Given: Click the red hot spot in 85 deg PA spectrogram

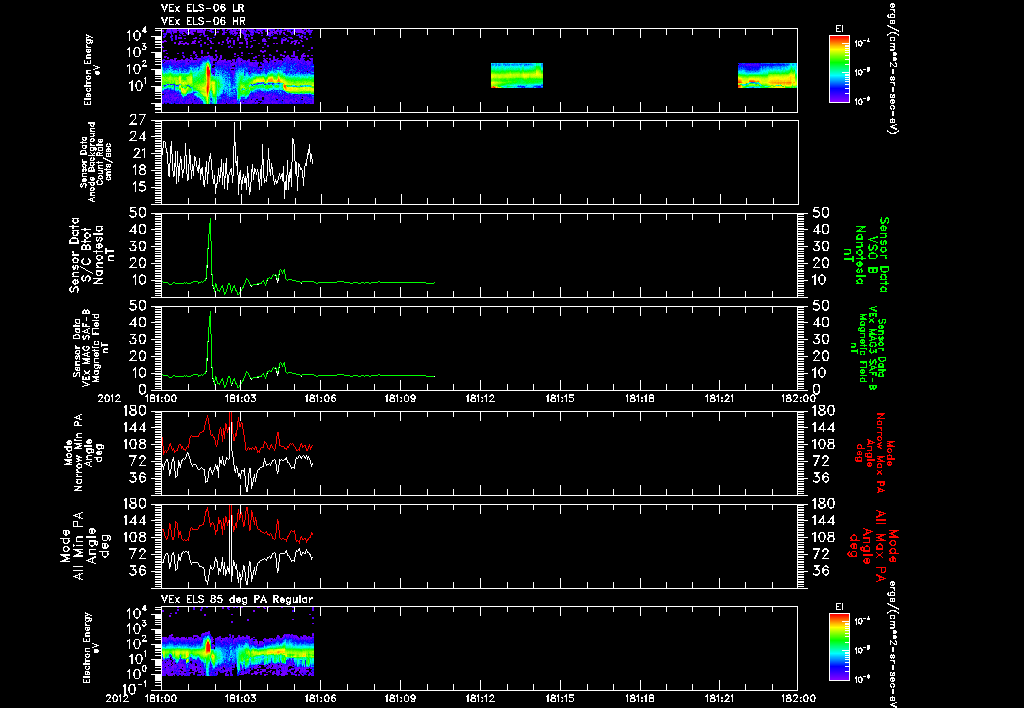Looking at the screenshot, I should coord(208,647).
